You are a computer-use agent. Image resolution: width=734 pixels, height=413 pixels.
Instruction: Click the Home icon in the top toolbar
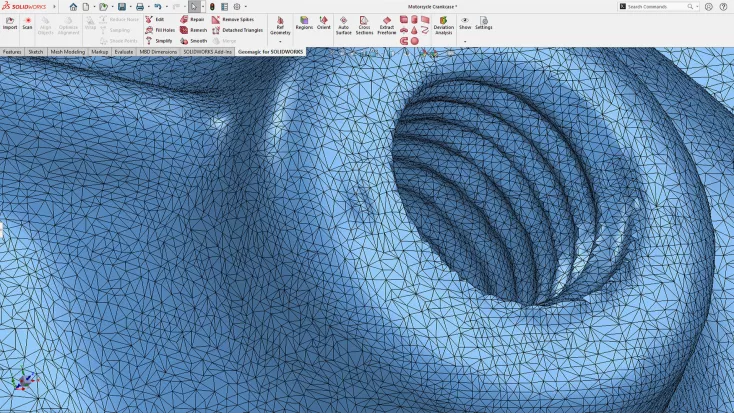pos(73,6)
